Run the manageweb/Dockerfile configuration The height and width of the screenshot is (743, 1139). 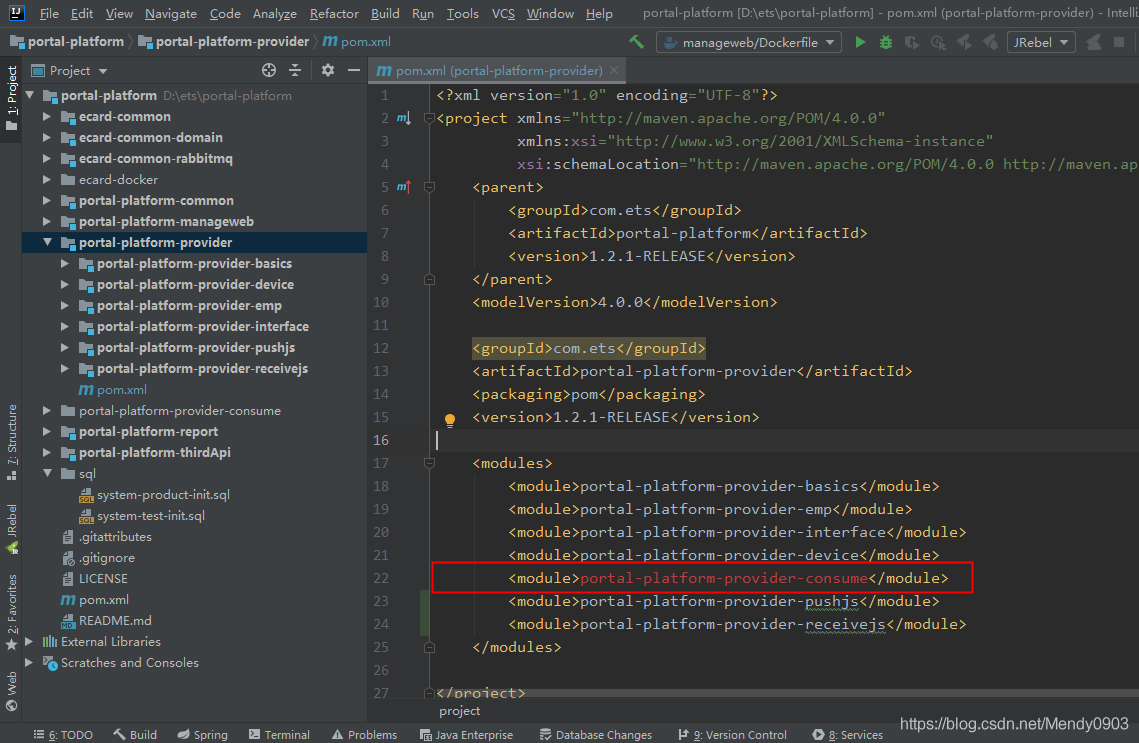(860, 42)
